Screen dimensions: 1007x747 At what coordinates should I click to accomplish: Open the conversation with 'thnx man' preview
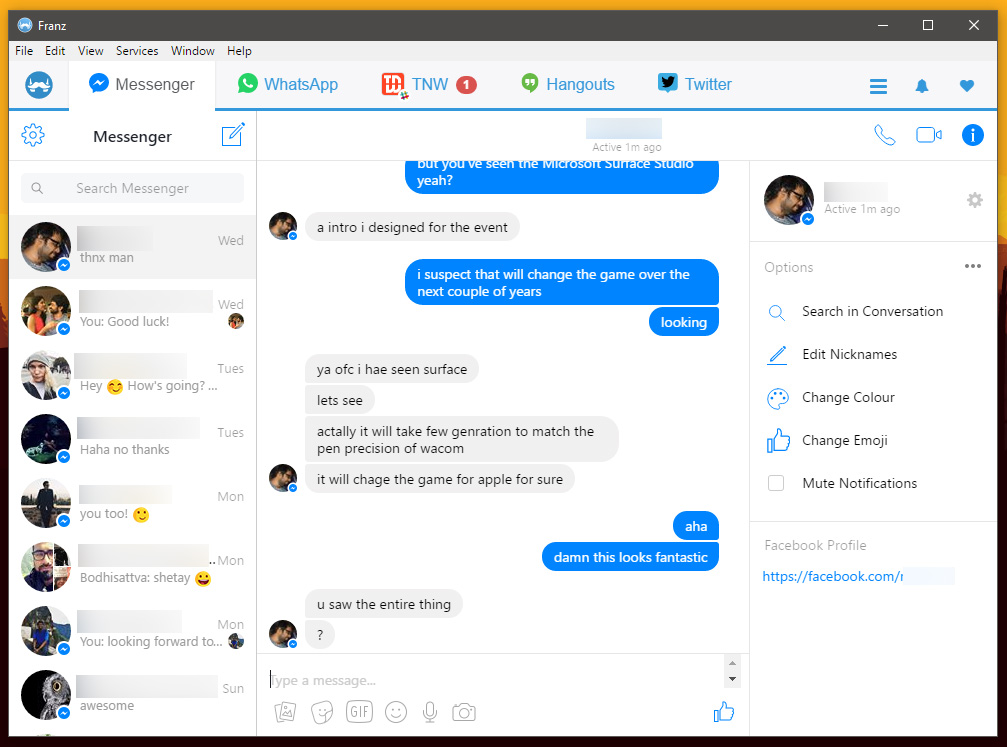coord(132,247)
